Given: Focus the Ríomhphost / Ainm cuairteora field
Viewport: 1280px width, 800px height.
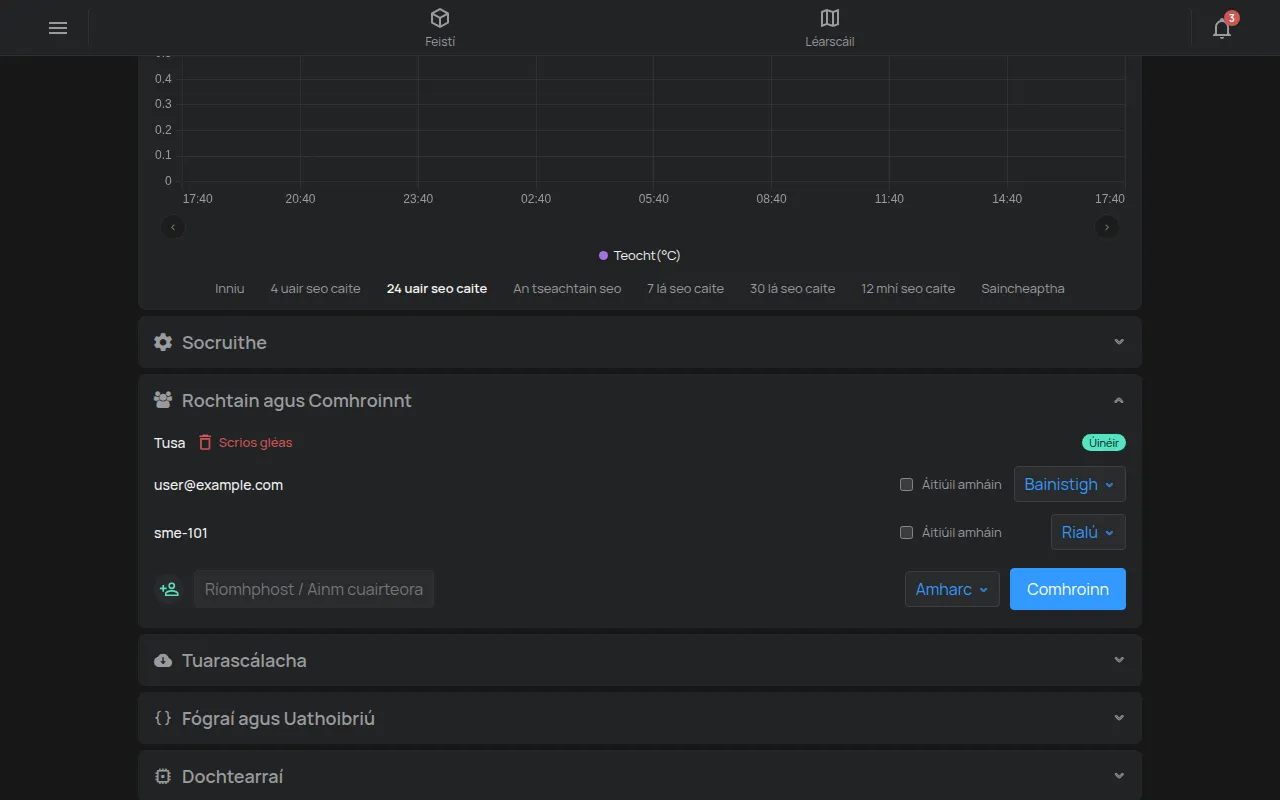Looking at the screenshot, I should click(x=314, y=589).
